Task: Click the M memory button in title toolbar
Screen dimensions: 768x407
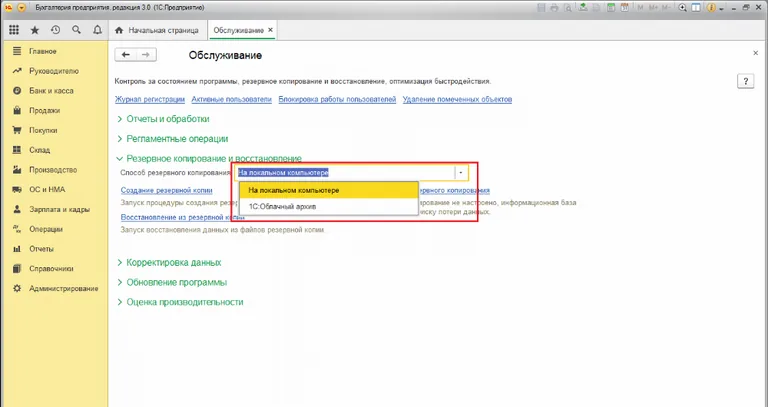Action: 641,8
